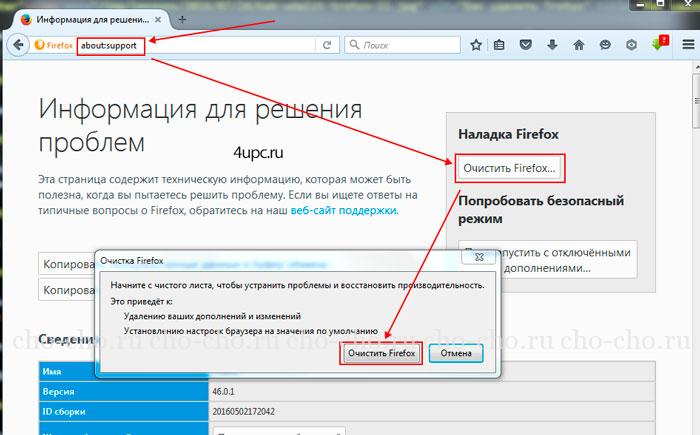
Task: Click the red extension icon with badge
Action: pos(660,44)
